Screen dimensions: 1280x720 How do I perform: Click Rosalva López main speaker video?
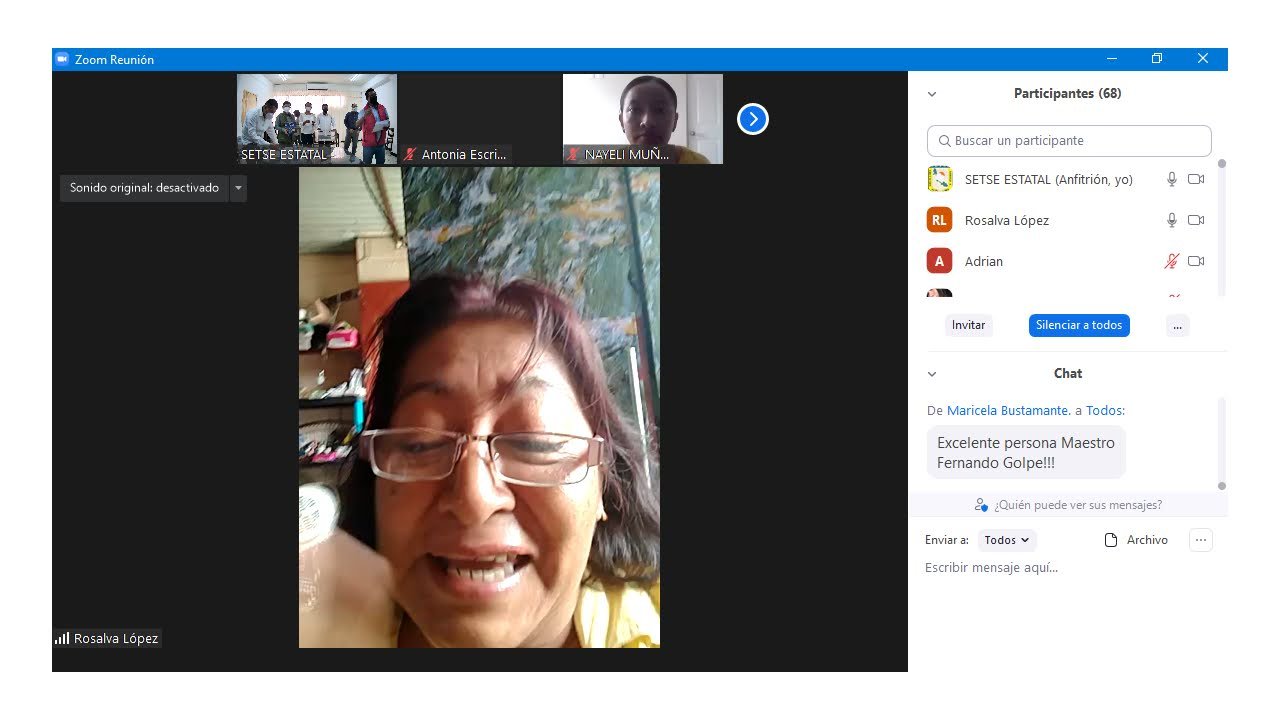point(479,407)
